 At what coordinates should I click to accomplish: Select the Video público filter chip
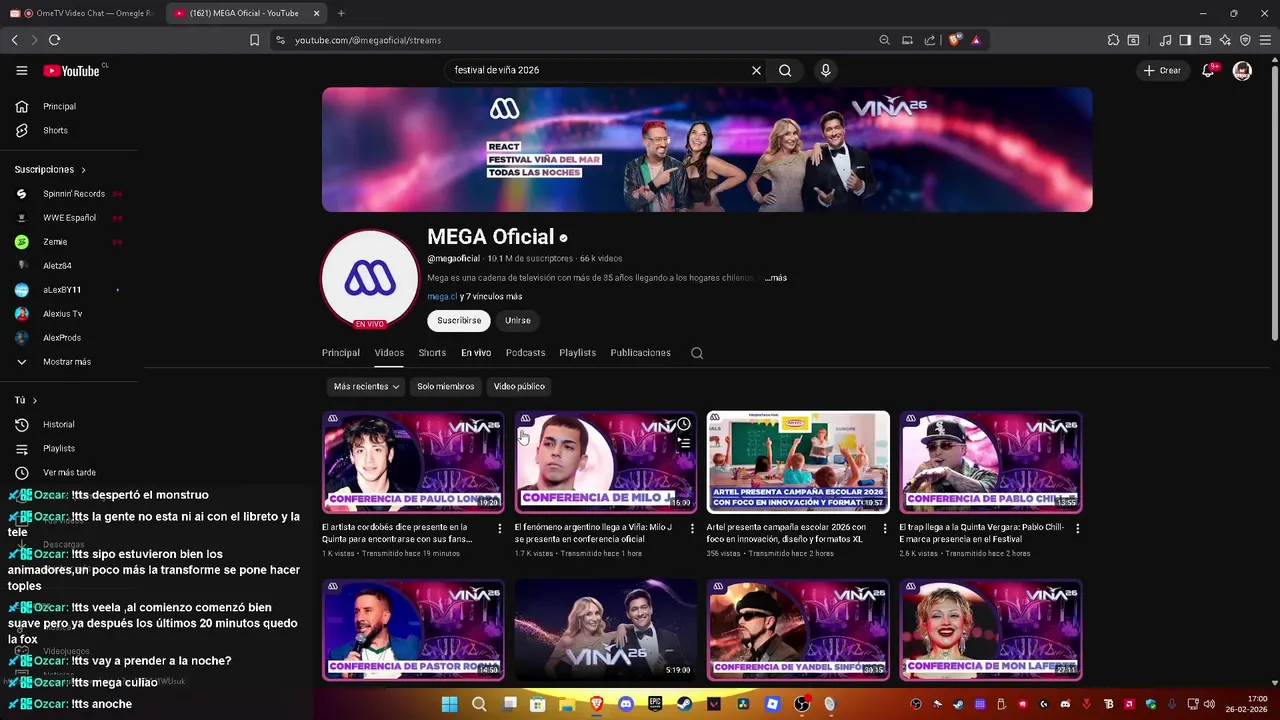[519, 386]
